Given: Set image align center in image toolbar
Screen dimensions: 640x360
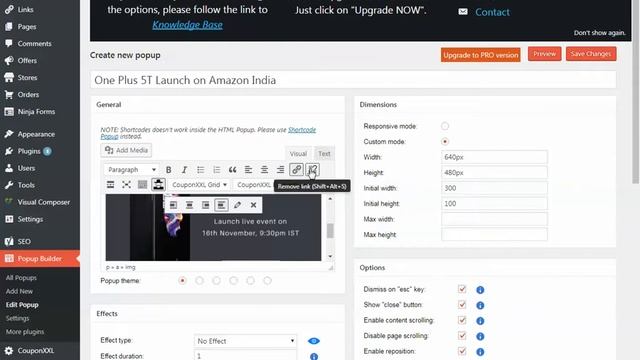Looking at the screenshot, I should pos(189,205).
